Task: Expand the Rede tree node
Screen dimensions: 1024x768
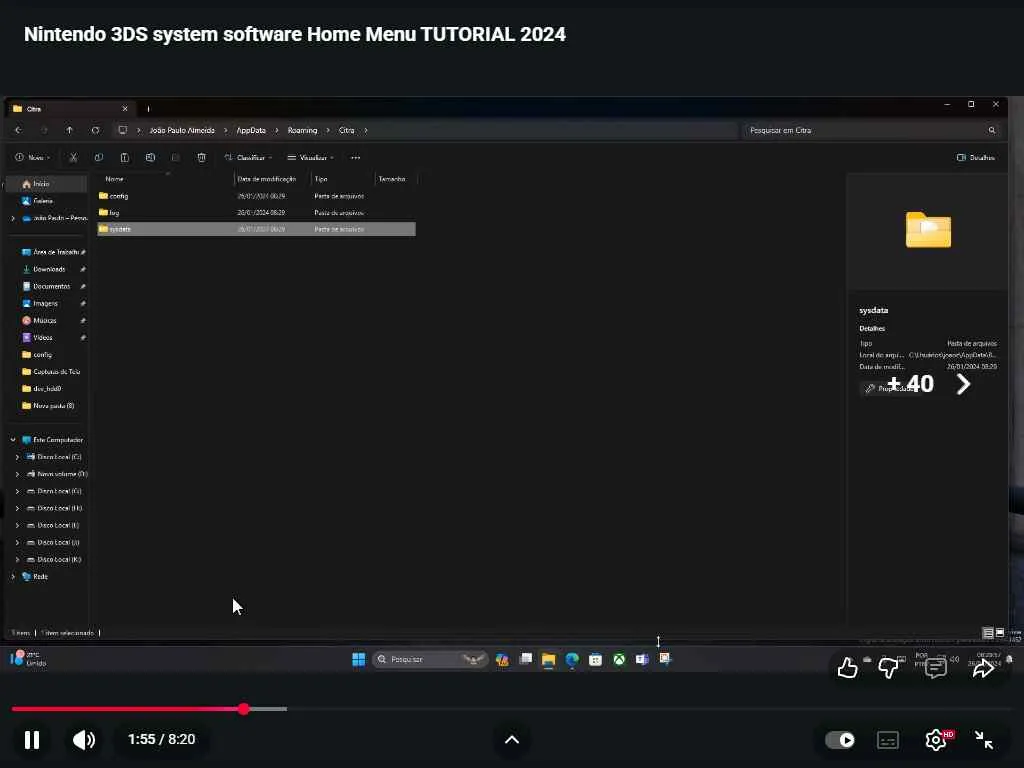Action: (13, 577)
